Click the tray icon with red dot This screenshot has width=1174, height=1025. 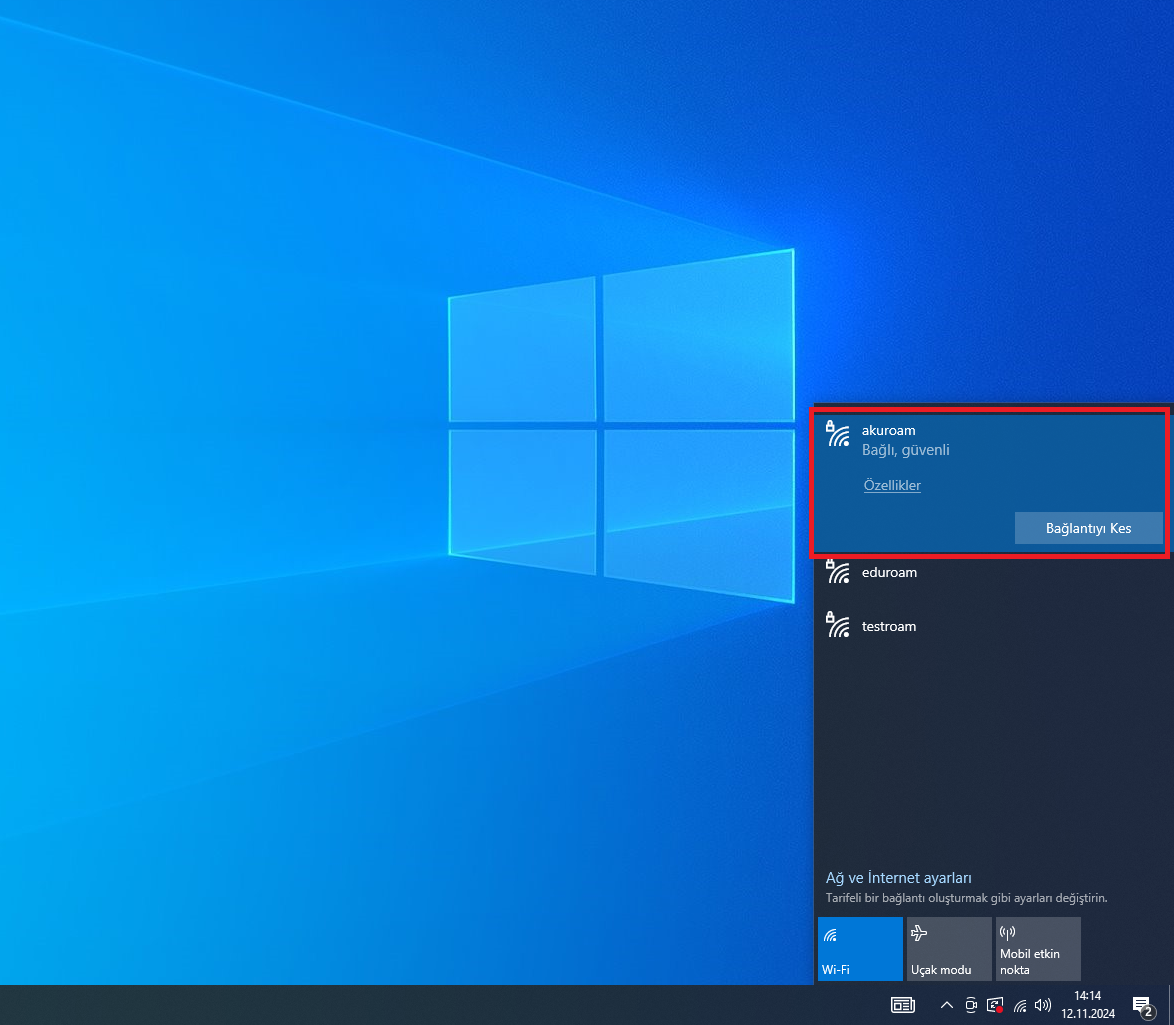coord(994,1005)
